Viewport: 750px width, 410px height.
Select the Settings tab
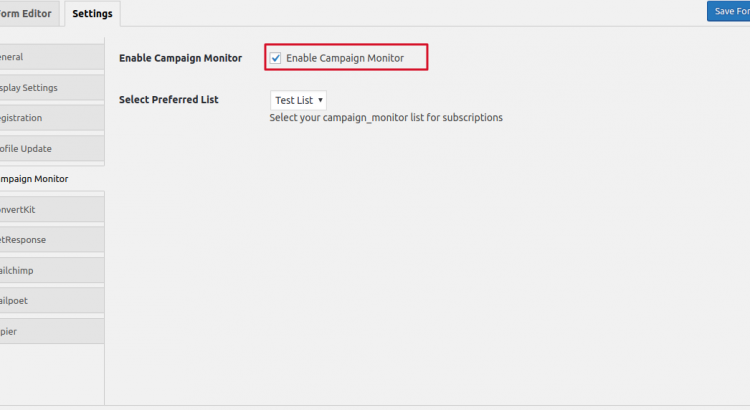pyautogui.click(x=92, y=13)
